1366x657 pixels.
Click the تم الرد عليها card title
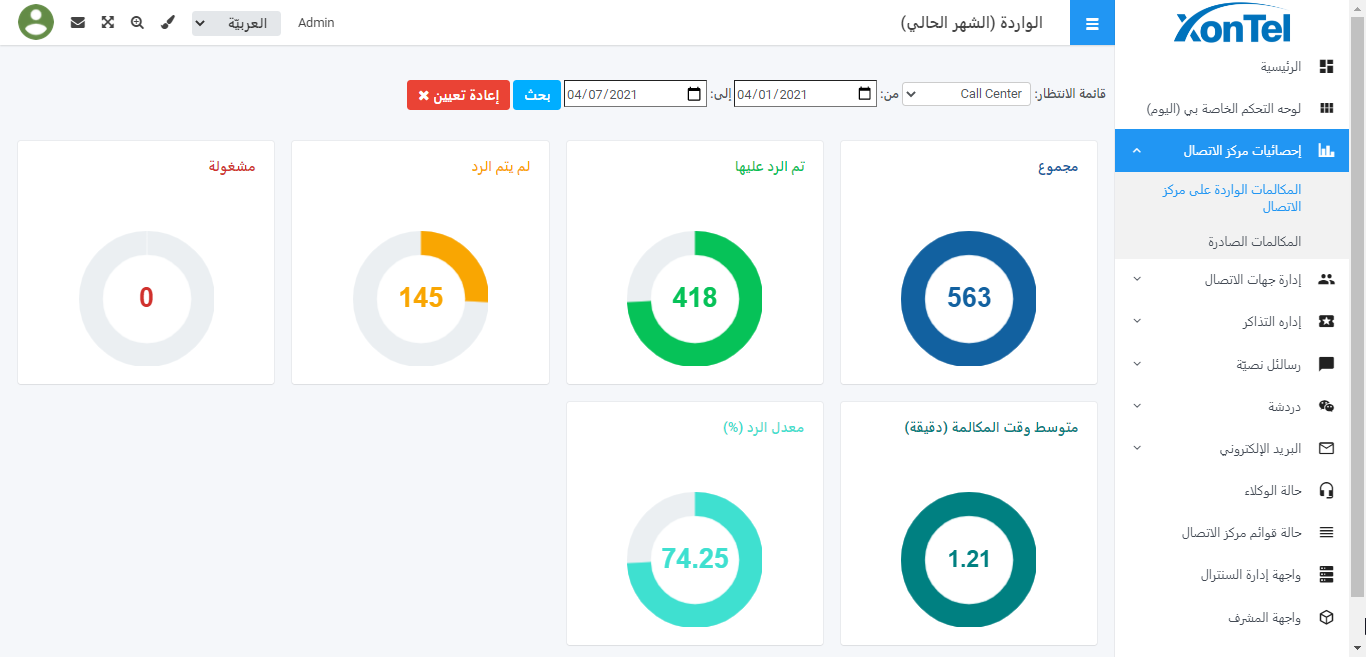tap(770, 167)
